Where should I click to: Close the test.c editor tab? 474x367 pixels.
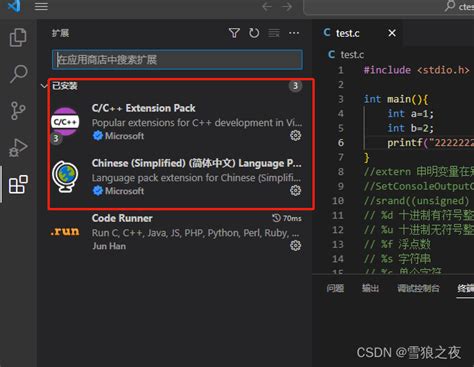392,33
